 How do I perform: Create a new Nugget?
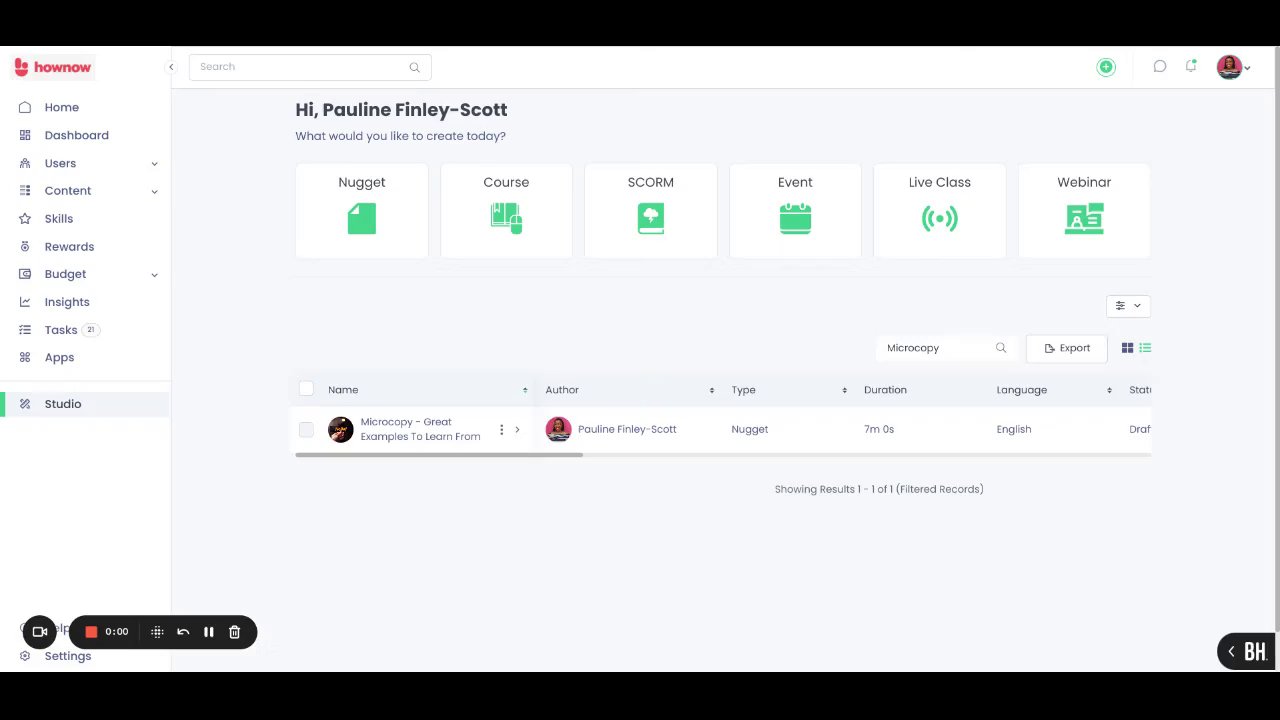point(362,211)
